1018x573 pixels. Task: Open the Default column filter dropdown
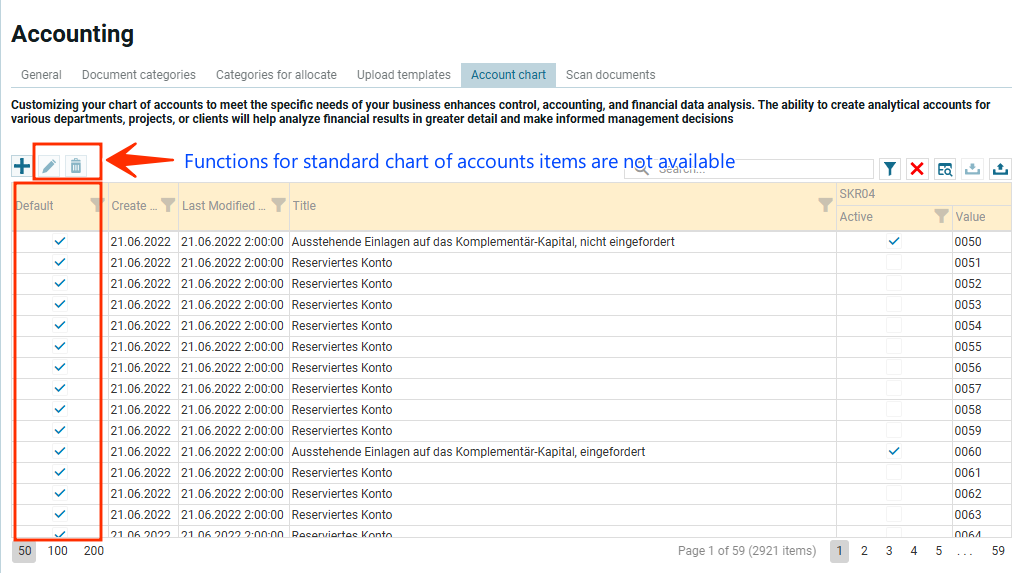point(96,205)
